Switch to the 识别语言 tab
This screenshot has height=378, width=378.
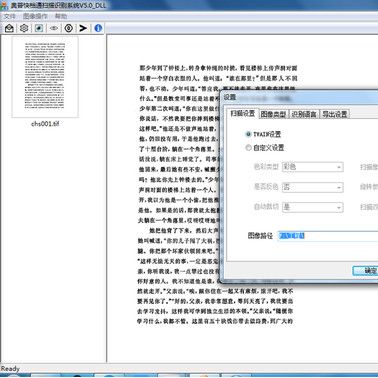coord(304,114)
